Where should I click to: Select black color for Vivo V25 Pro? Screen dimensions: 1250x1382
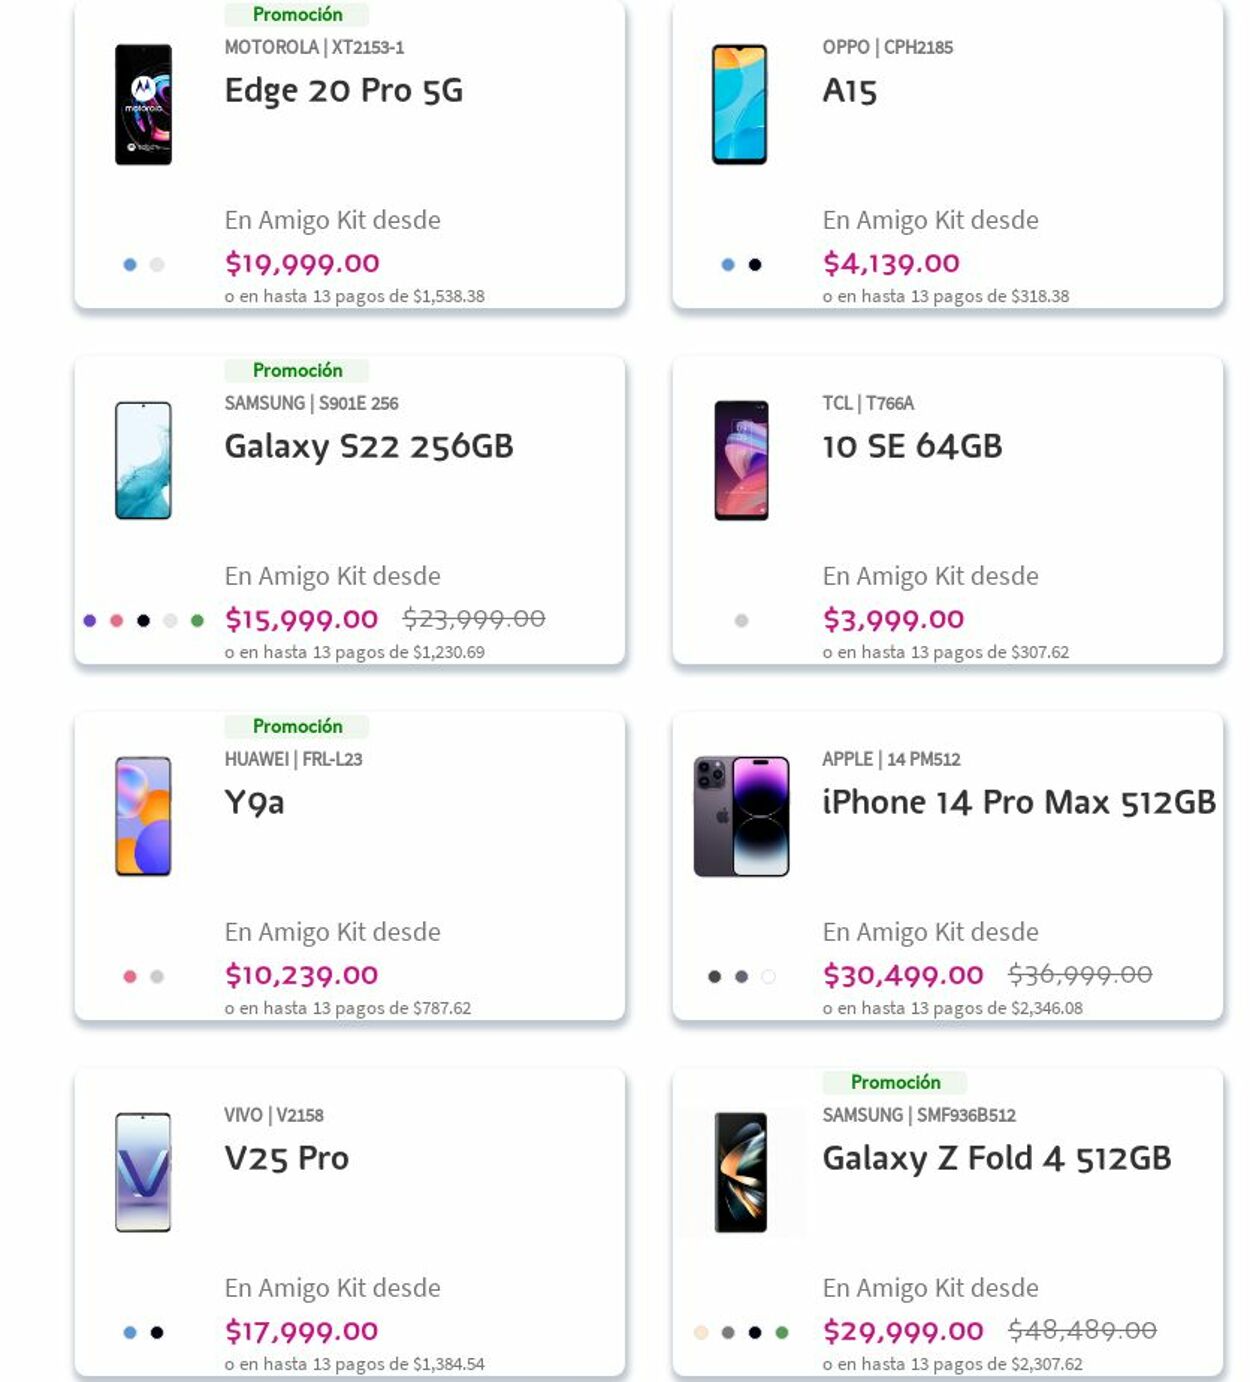pos(157,1333)
